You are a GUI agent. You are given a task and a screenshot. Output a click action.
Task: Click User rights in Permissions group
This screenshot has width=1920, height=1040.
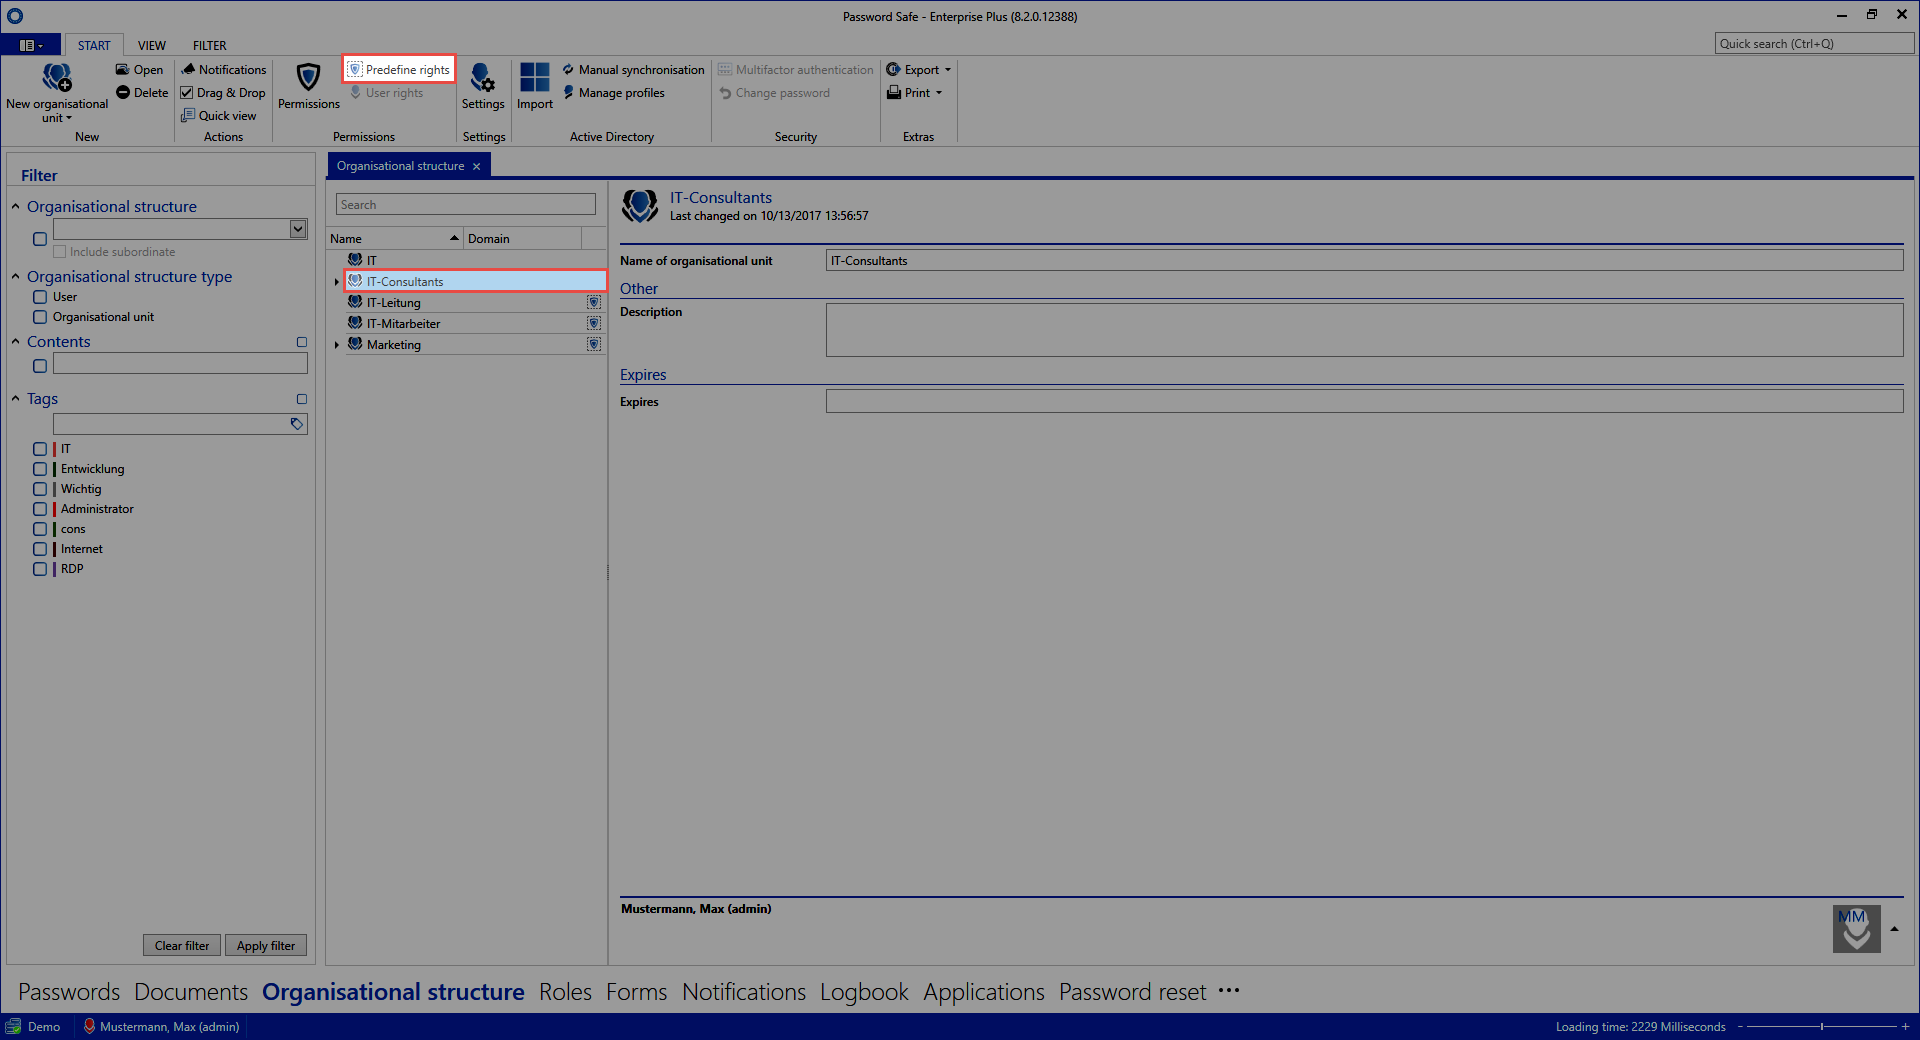pos(387,93)
